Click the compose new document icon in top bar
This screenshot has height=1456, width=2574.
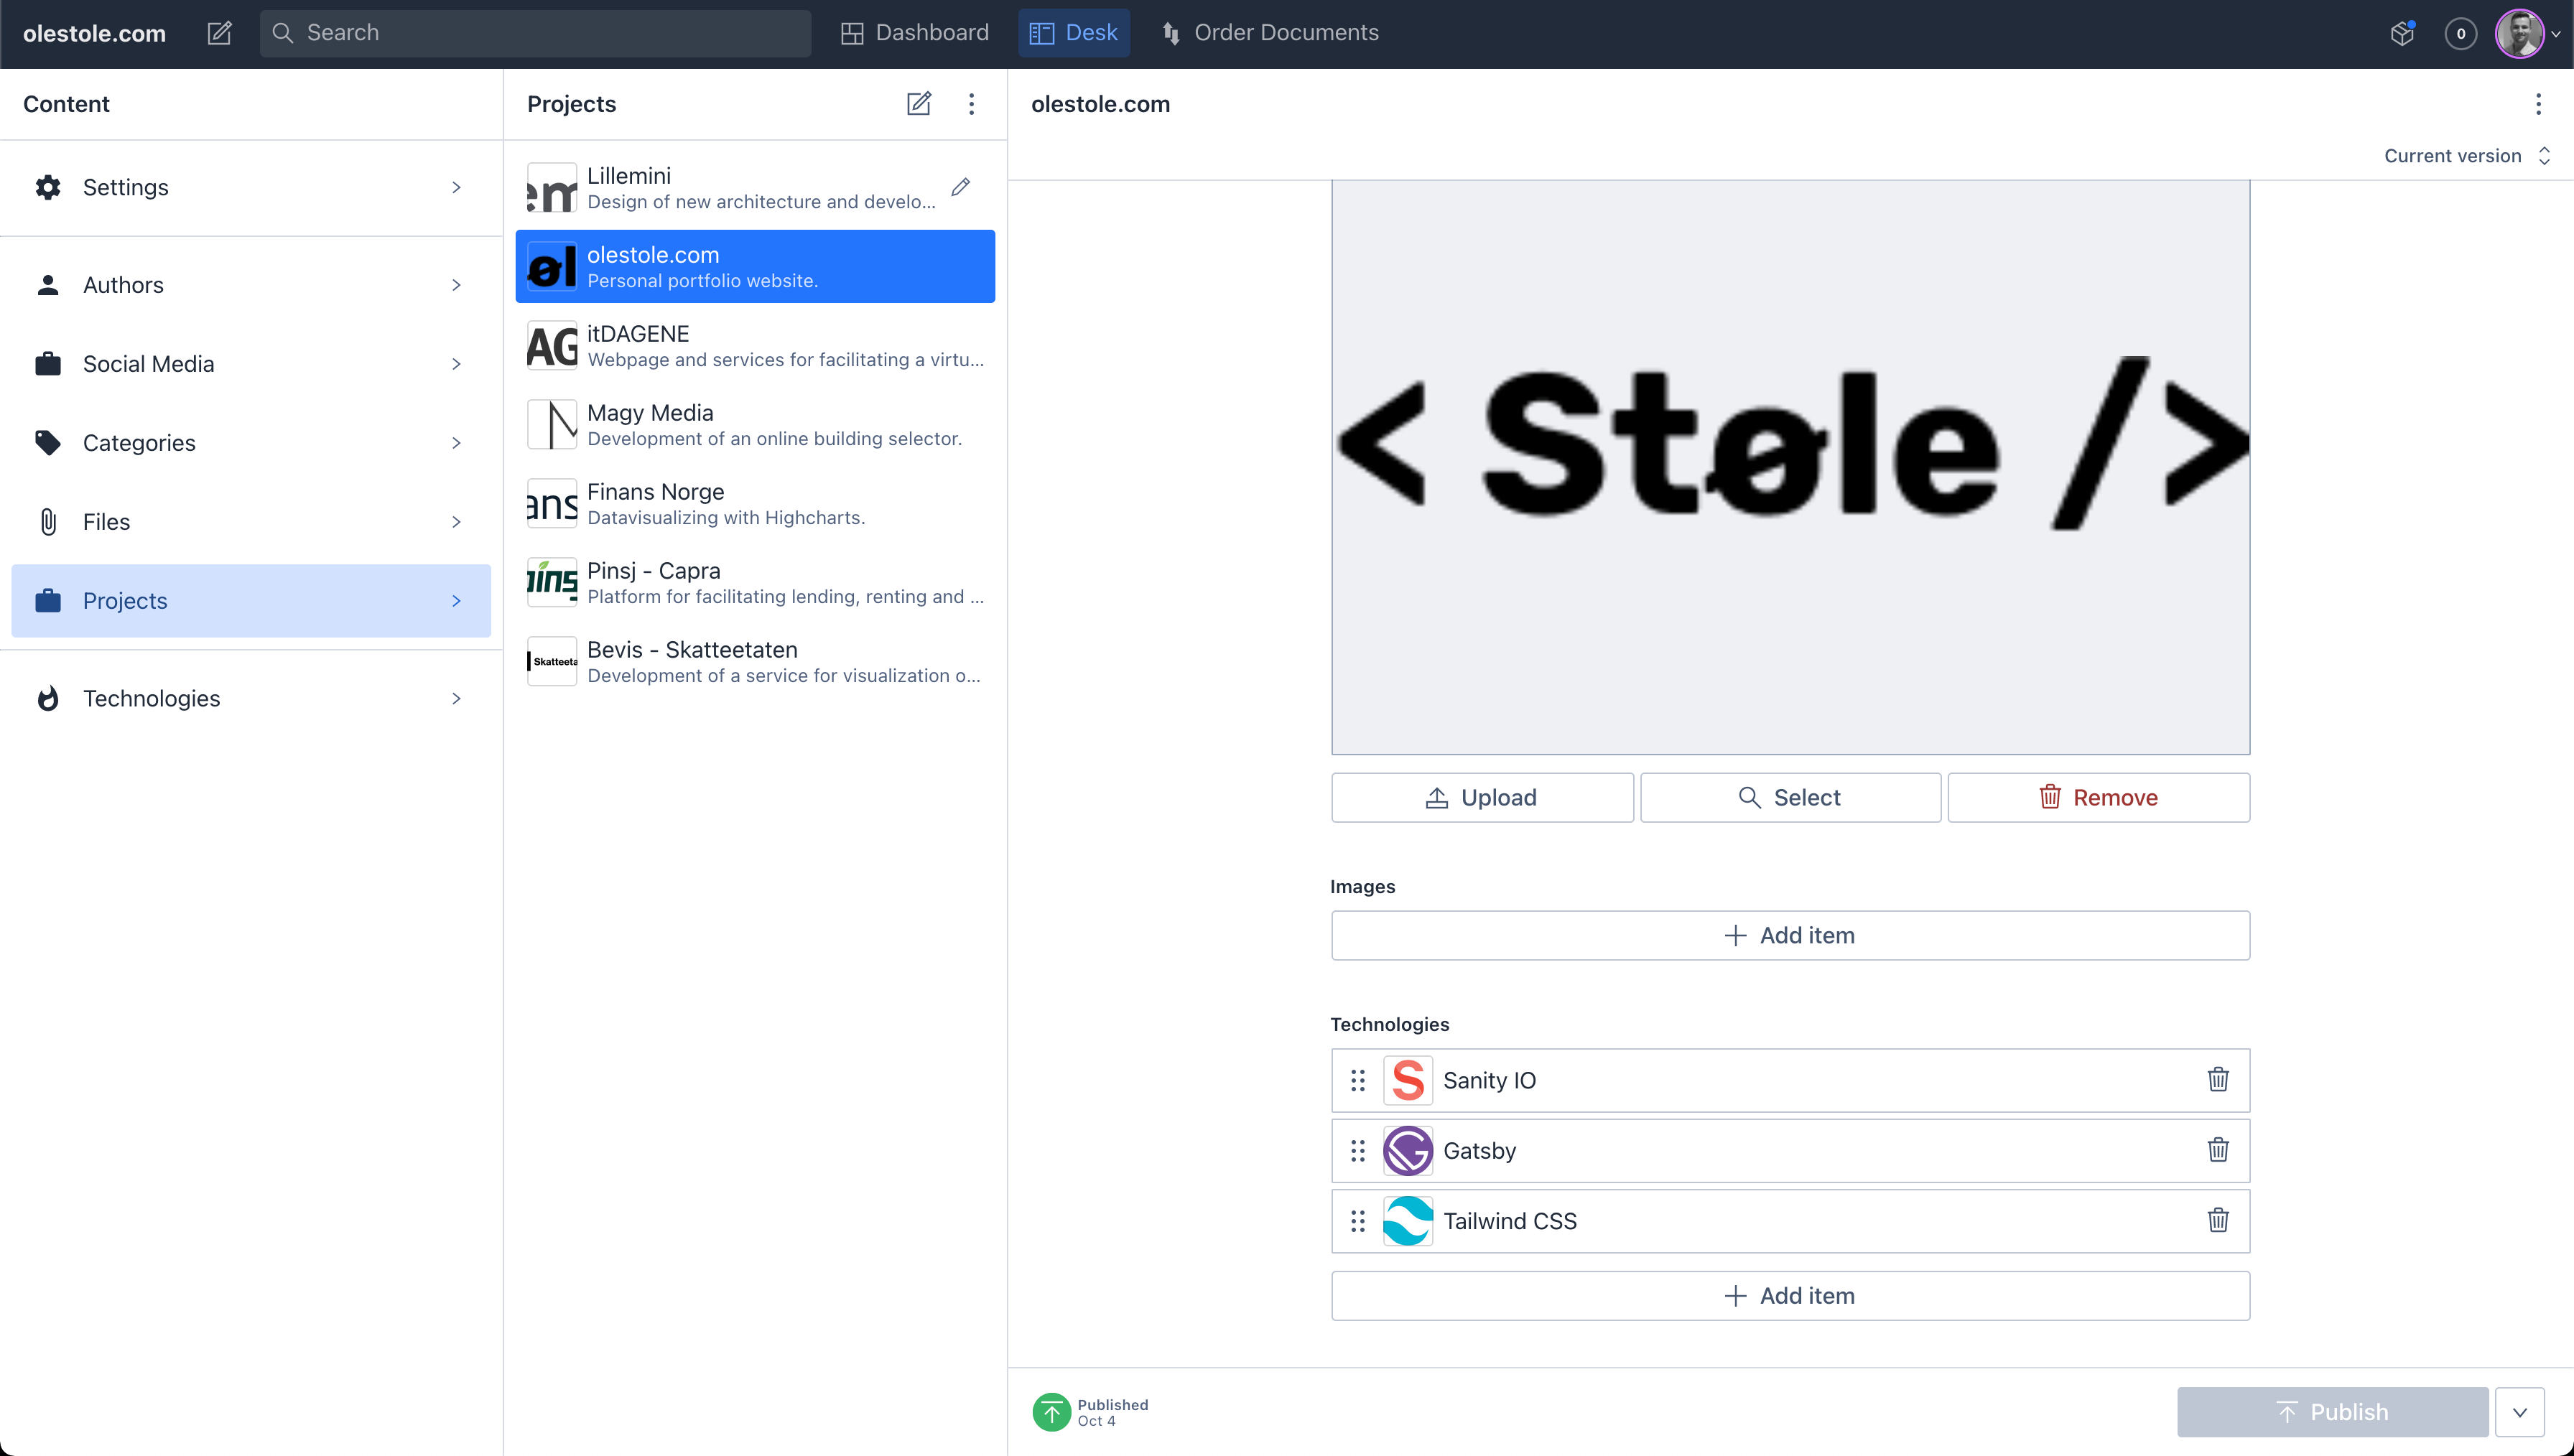coord(219,33)
